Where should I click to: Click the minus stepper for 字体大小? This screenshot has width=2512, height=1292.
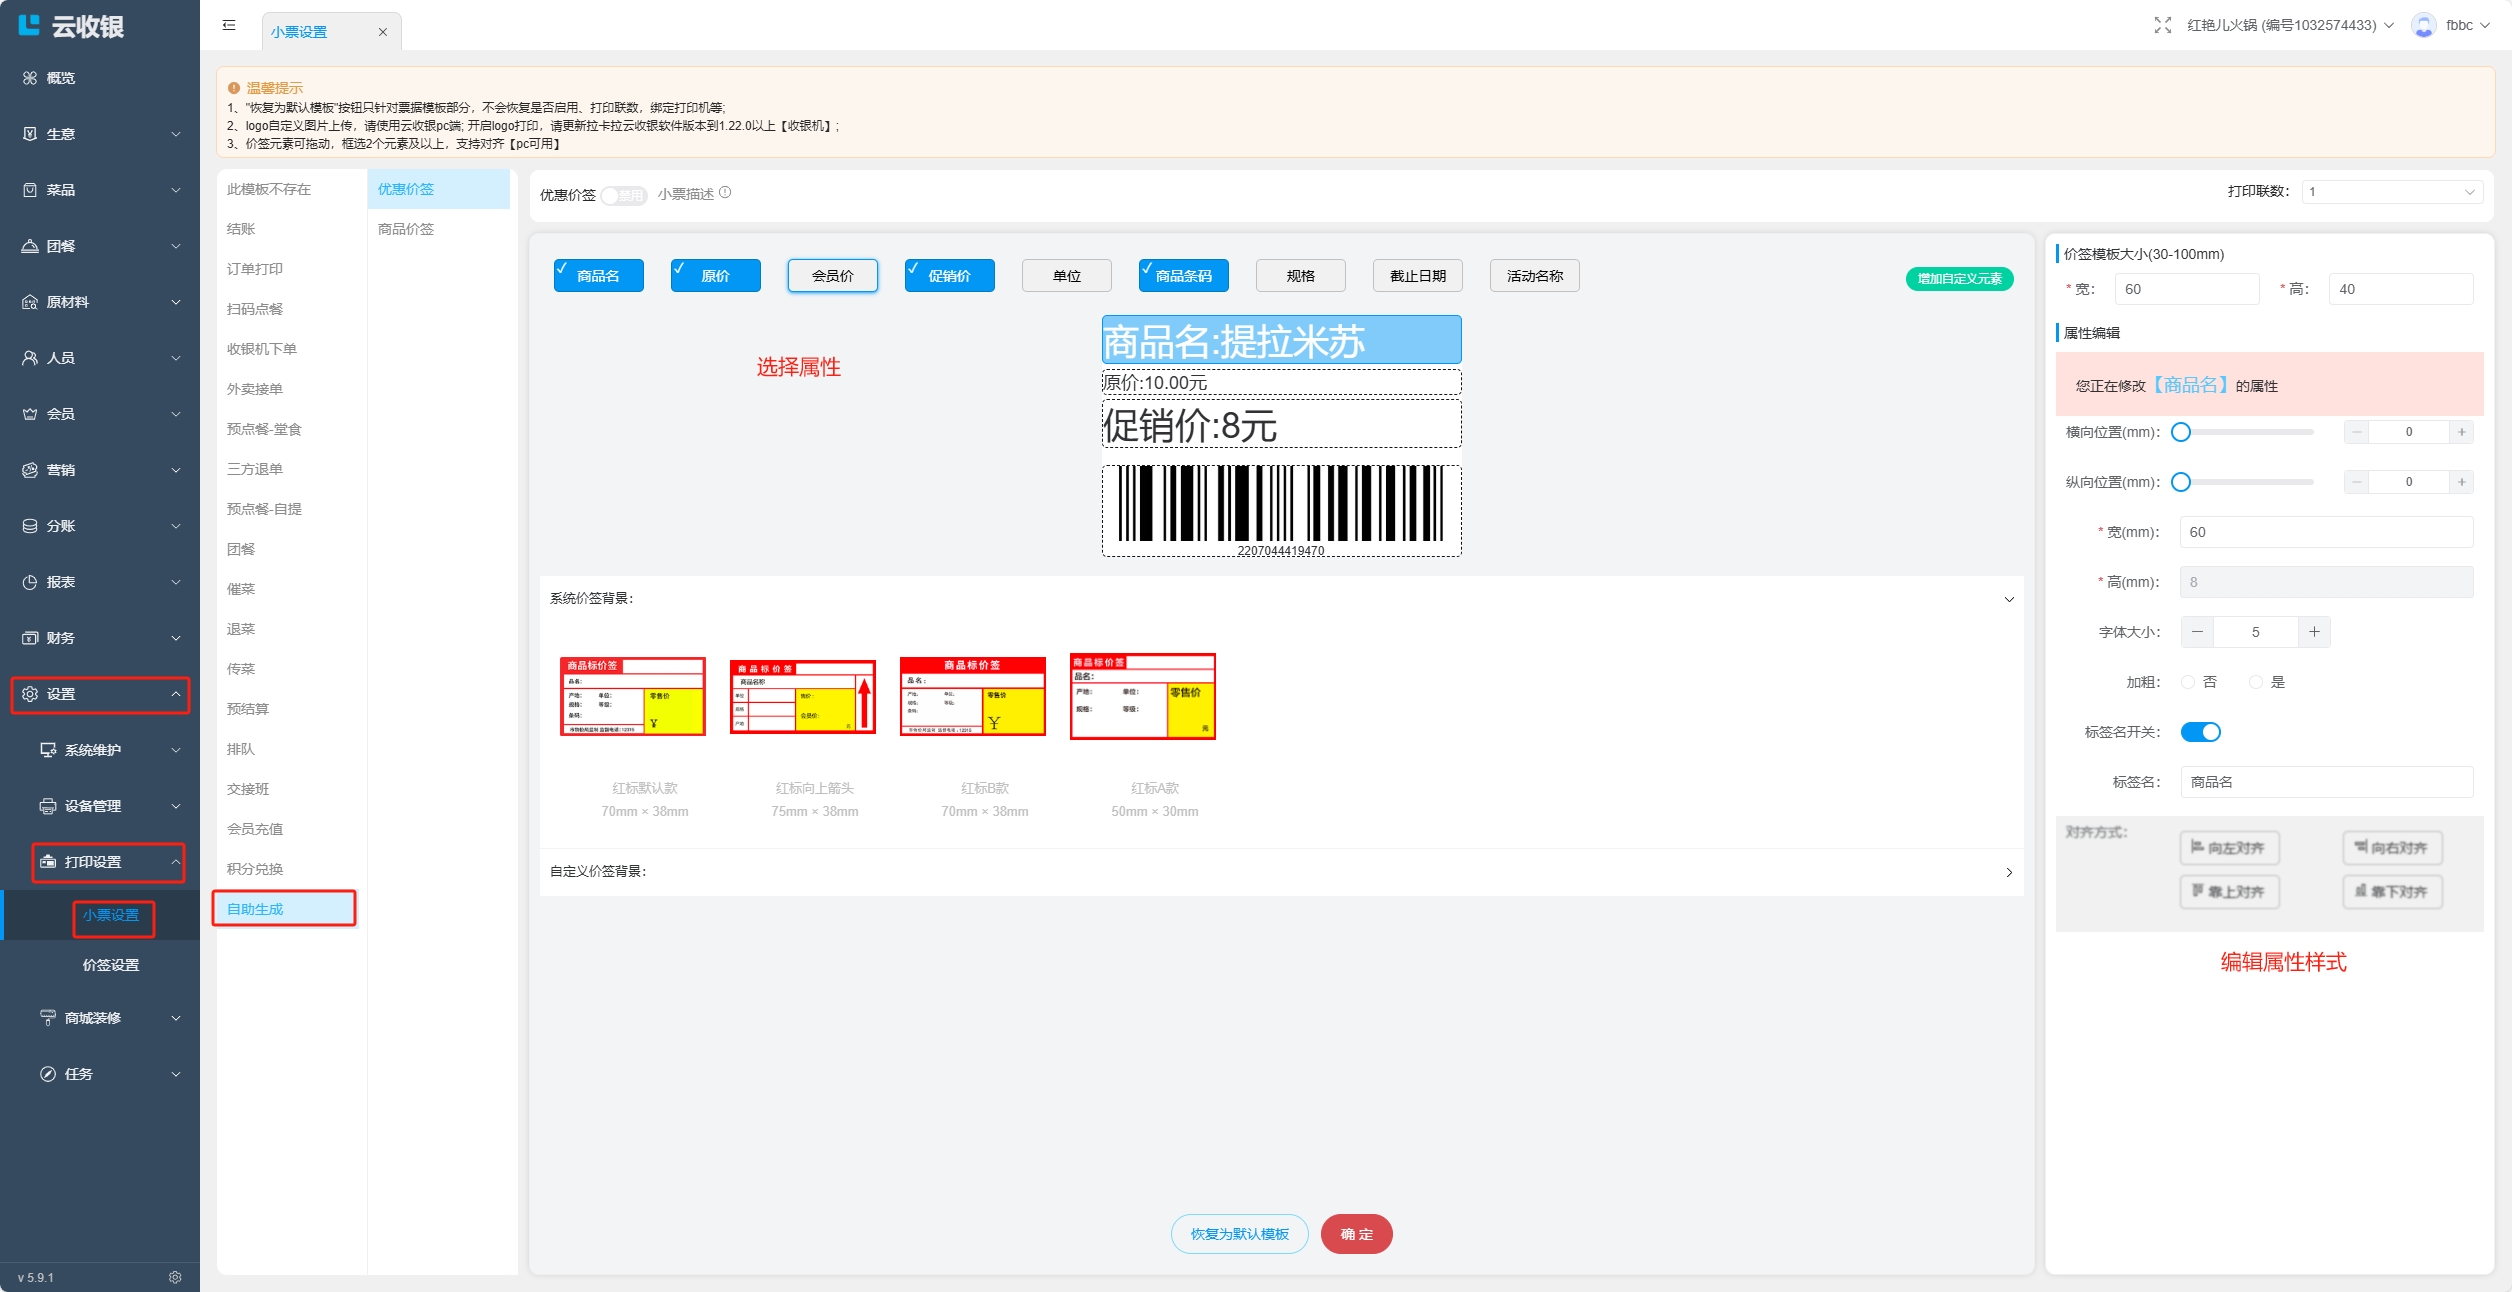coord(2197,632)
